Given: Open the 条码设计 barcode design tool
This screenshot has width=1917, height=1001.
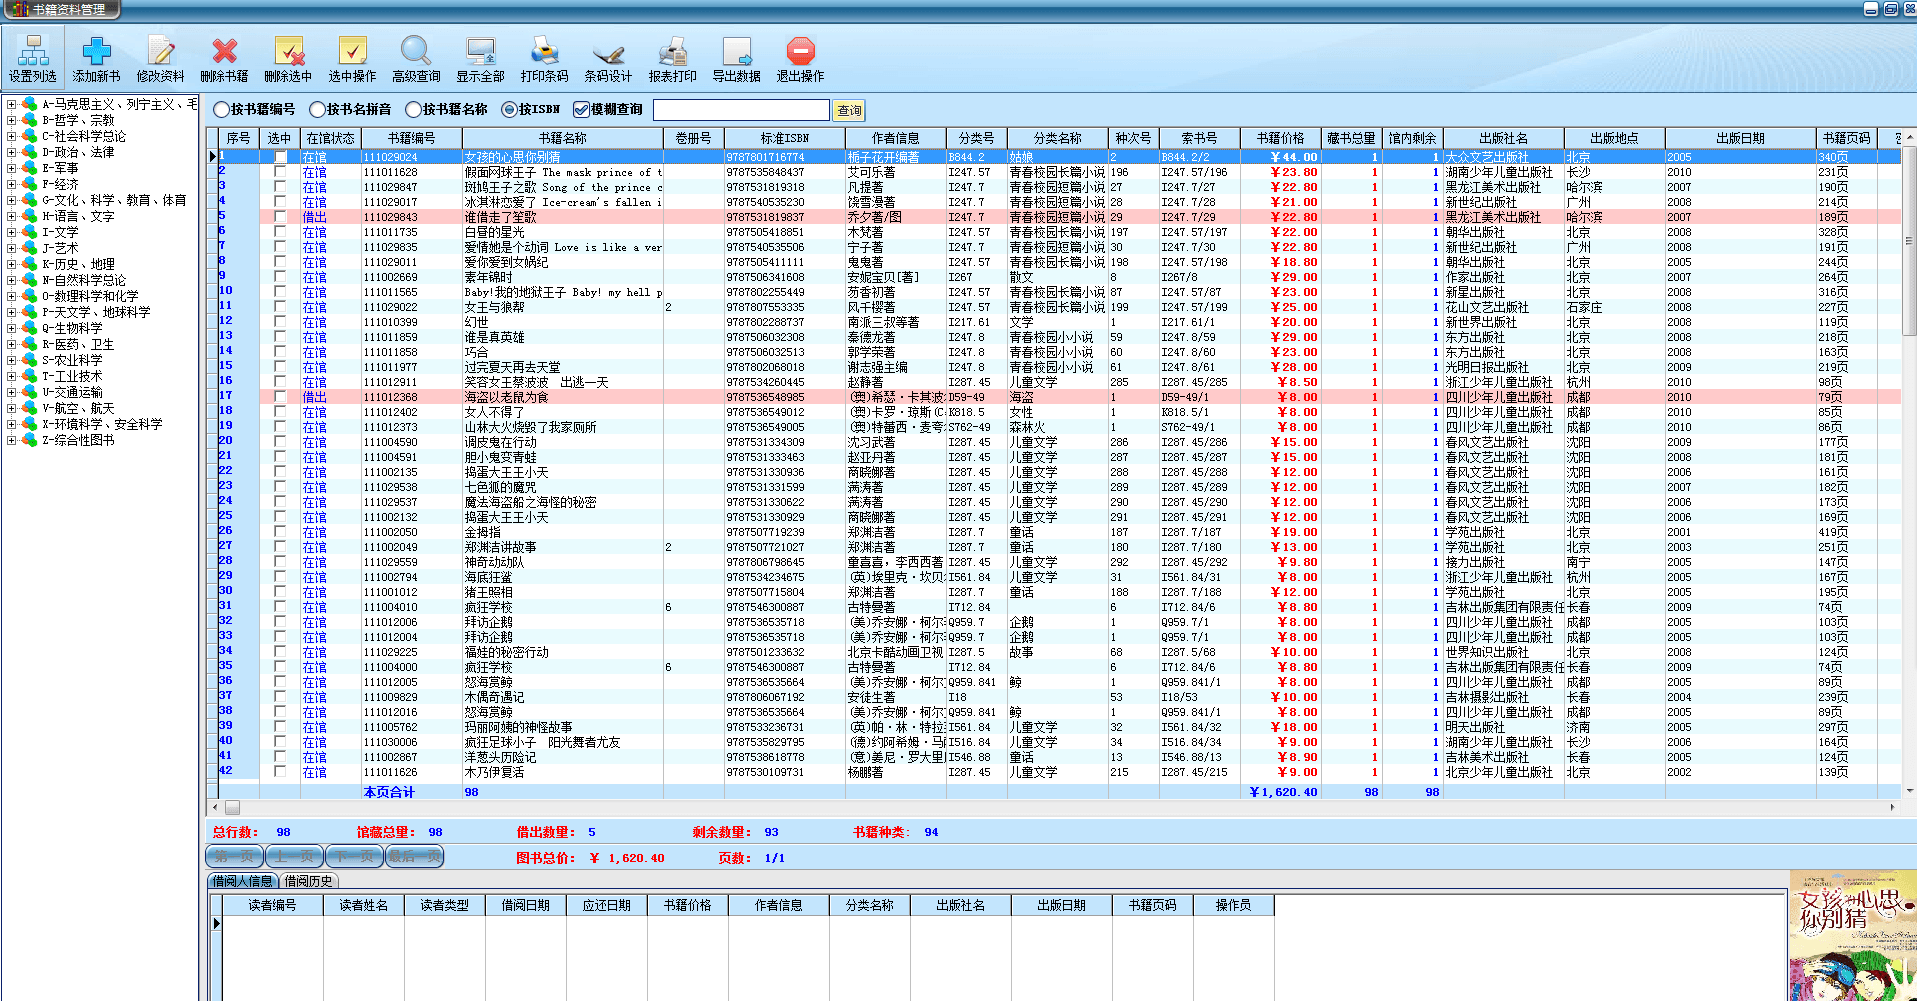Looking at the screenshot, I should [608, 59].
